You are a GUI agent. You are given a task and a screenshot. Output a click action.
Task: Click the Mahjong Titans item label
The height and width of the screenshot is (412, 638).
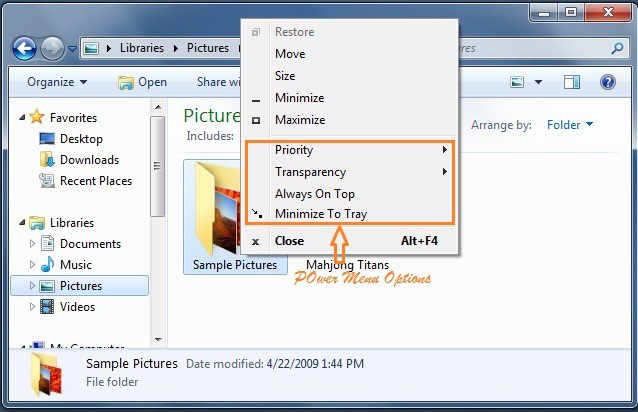(x=347, y=265)
